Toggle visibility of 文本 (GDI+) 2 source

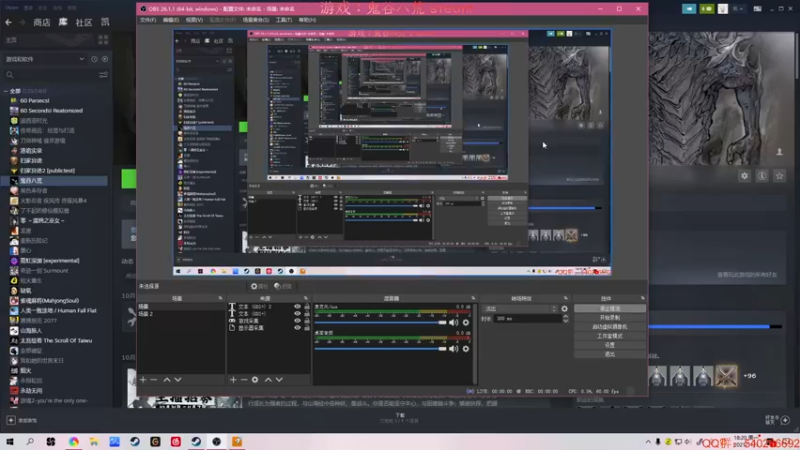[x=297, y=307]
